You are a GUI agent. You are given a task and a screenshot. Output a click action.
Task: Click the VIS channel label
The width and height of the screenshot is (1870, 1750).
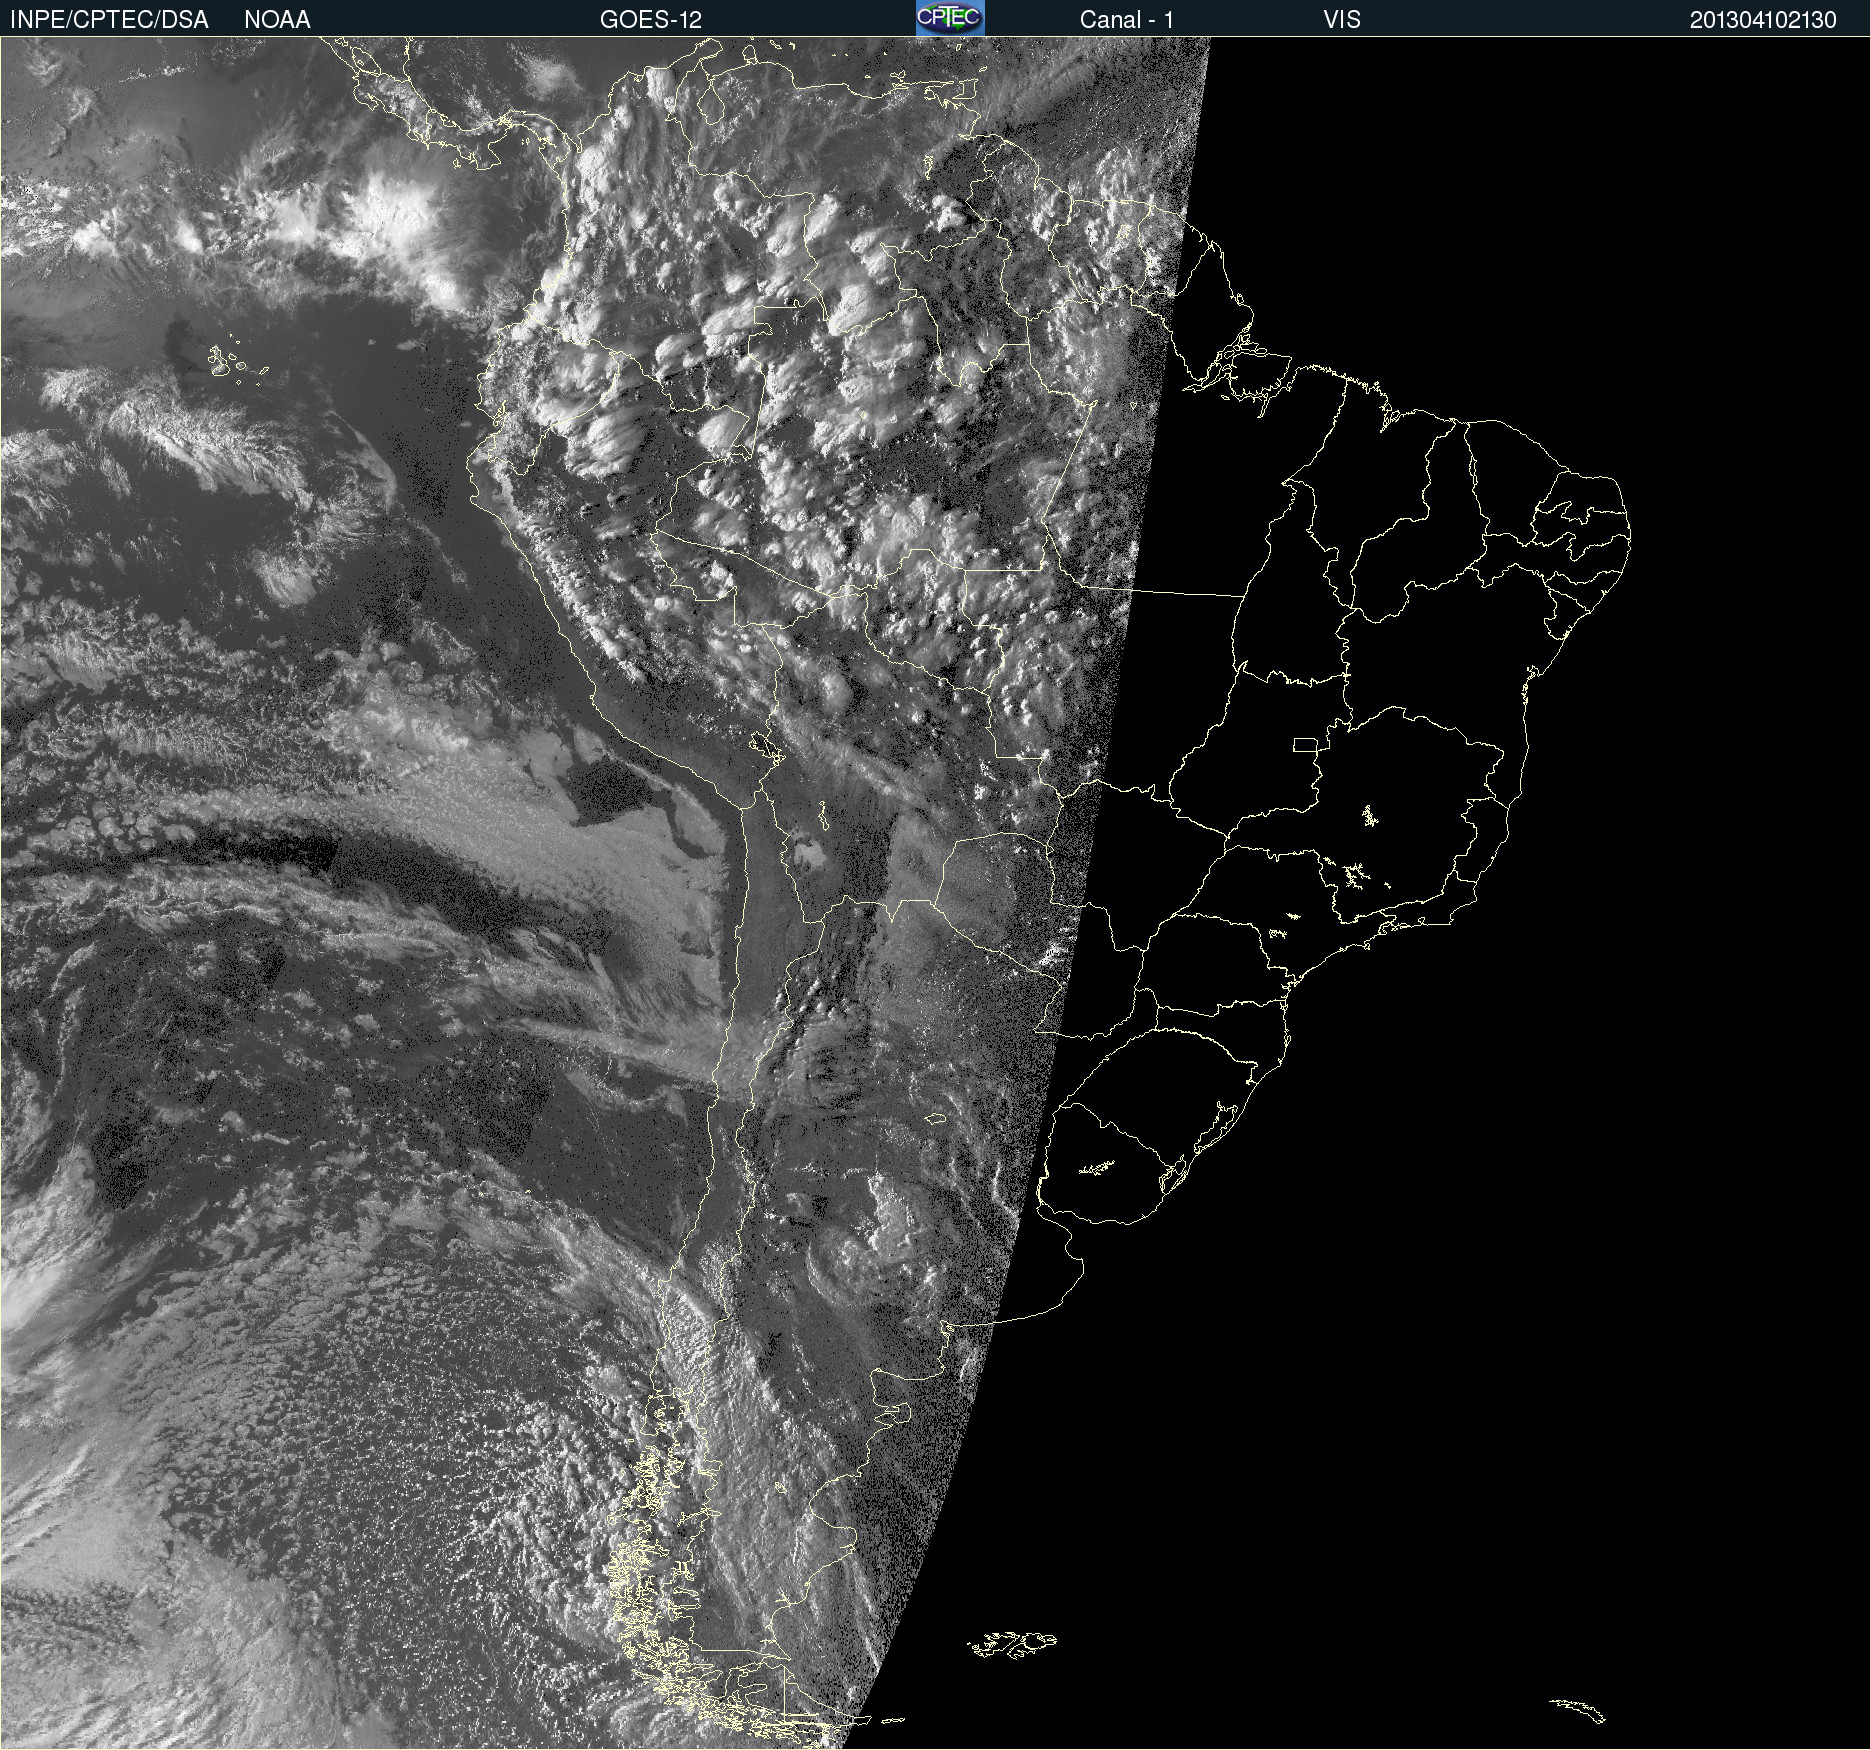(x=1342, y=20)
